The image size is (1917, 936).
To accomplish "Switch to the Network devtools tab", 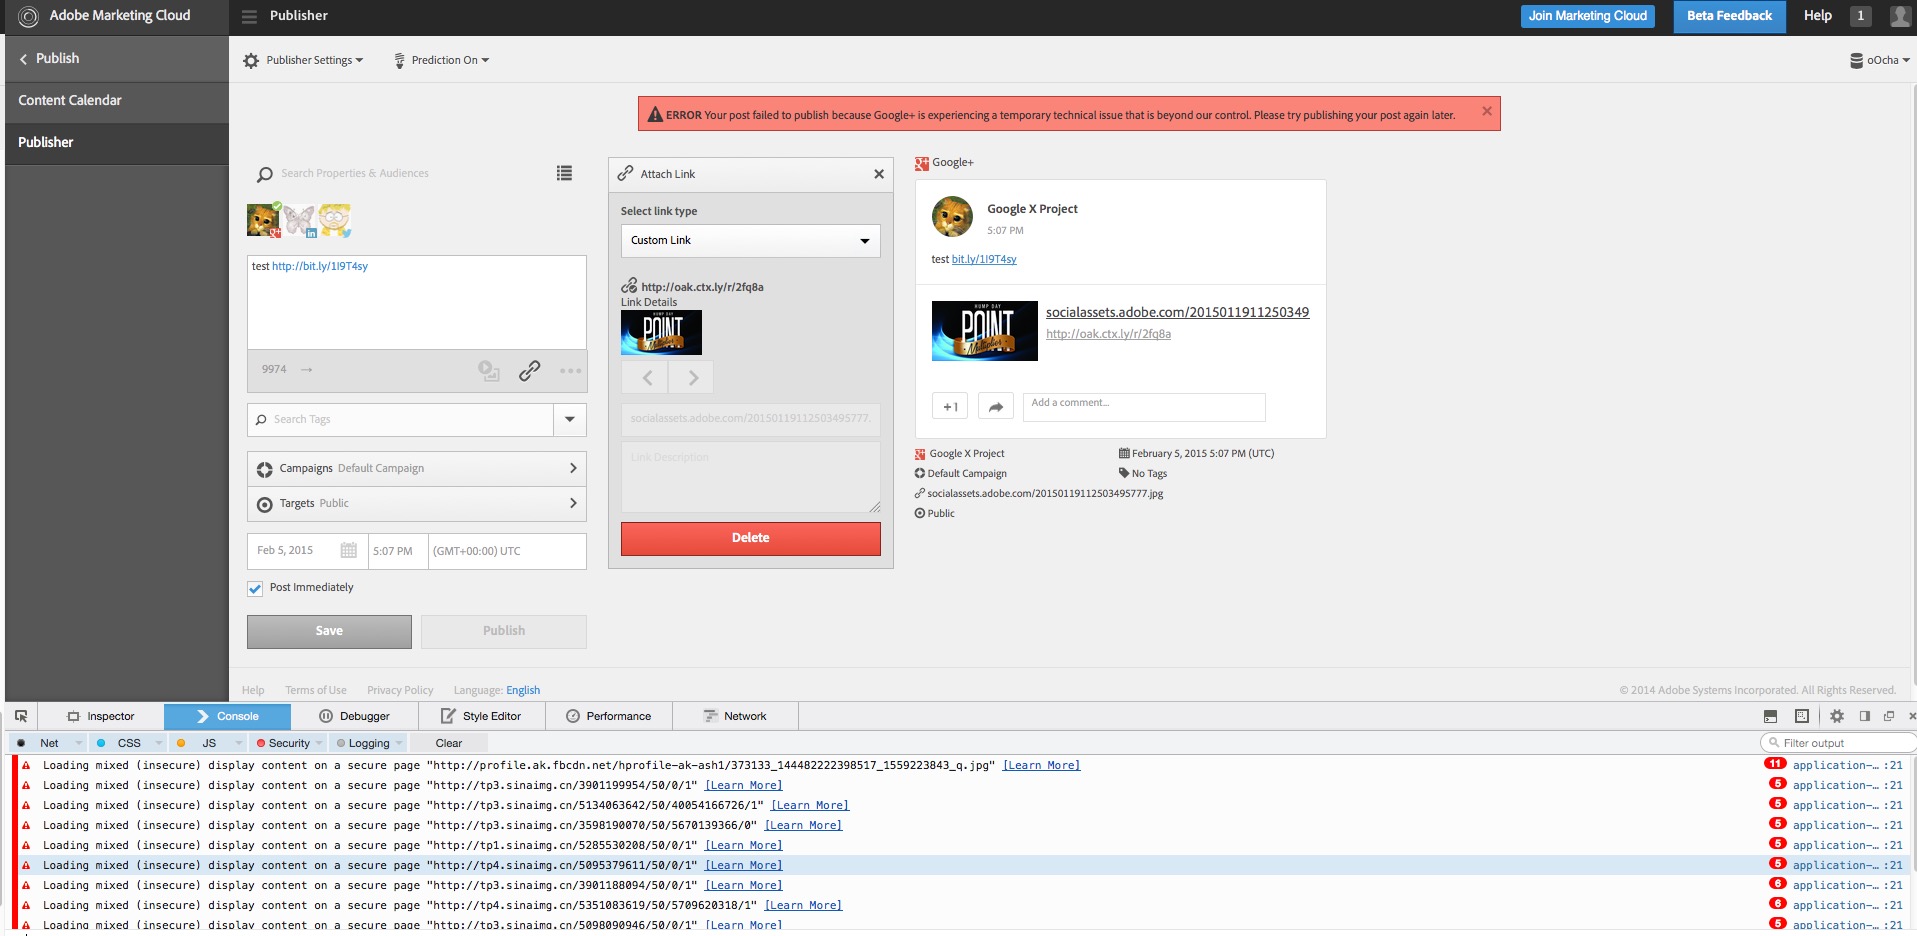I will click(735, 716).
